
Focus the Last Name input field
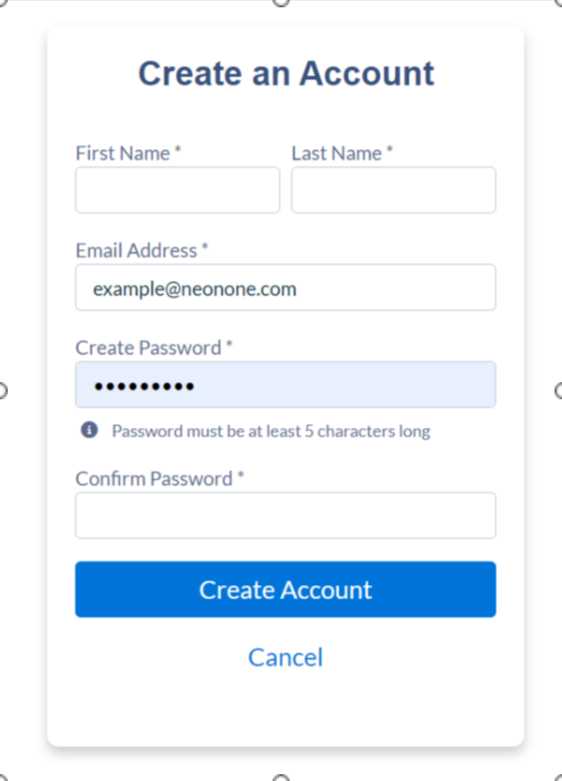[394, 190]
